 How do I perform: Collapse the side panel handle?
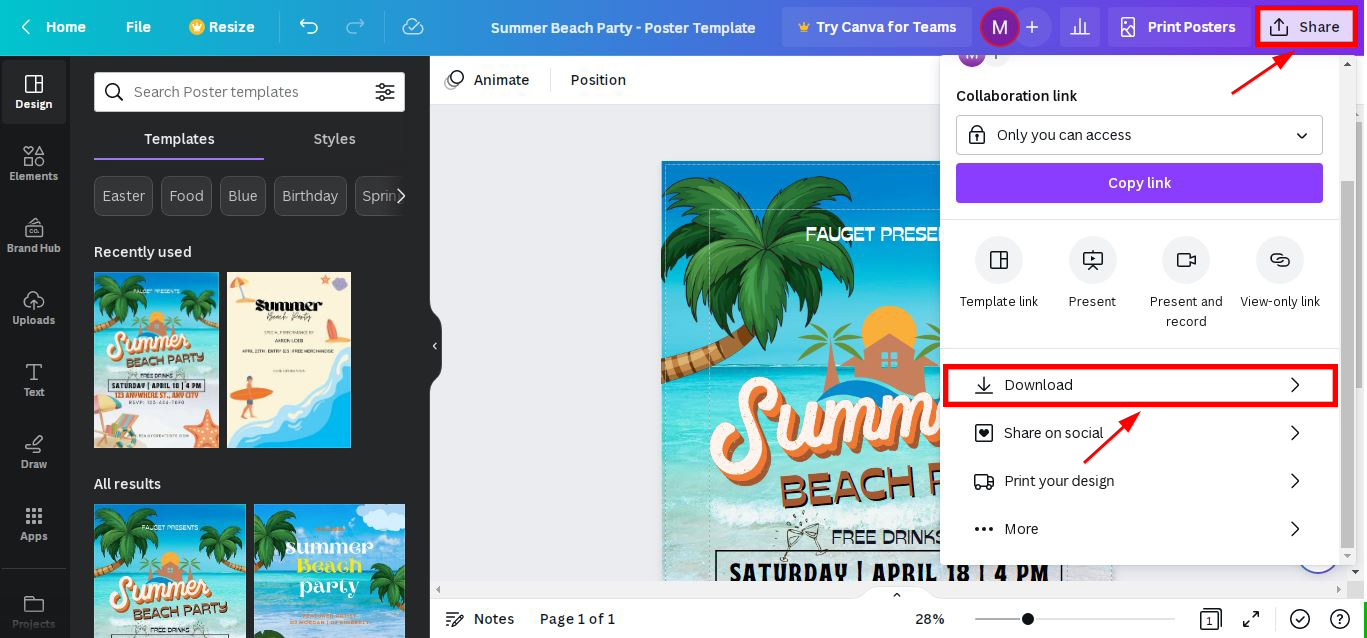coord(435,346)
